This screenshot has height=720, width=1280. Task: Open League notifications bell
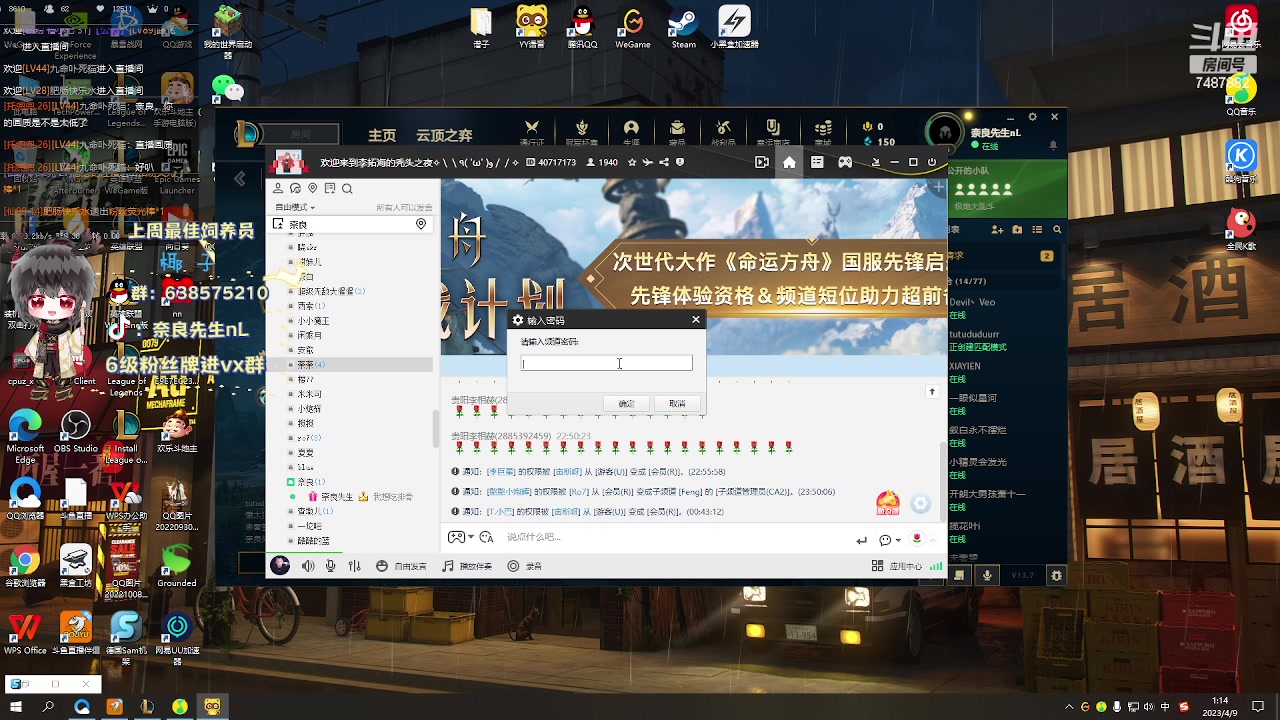pos(1053,145)
